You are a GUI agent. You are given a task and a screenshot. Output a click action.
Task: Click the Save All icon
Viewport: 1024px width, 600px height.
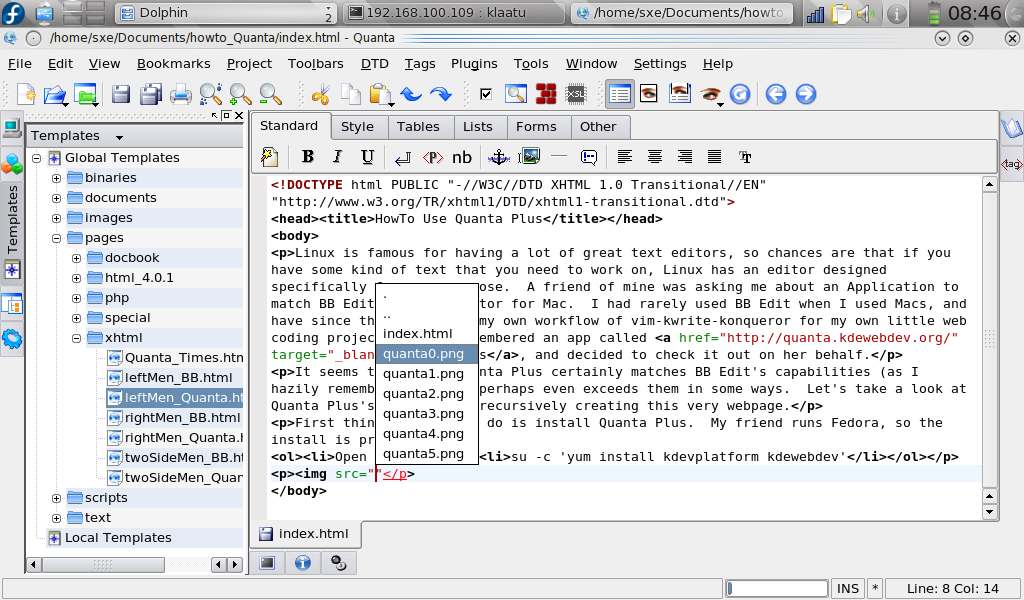point(151,94)
